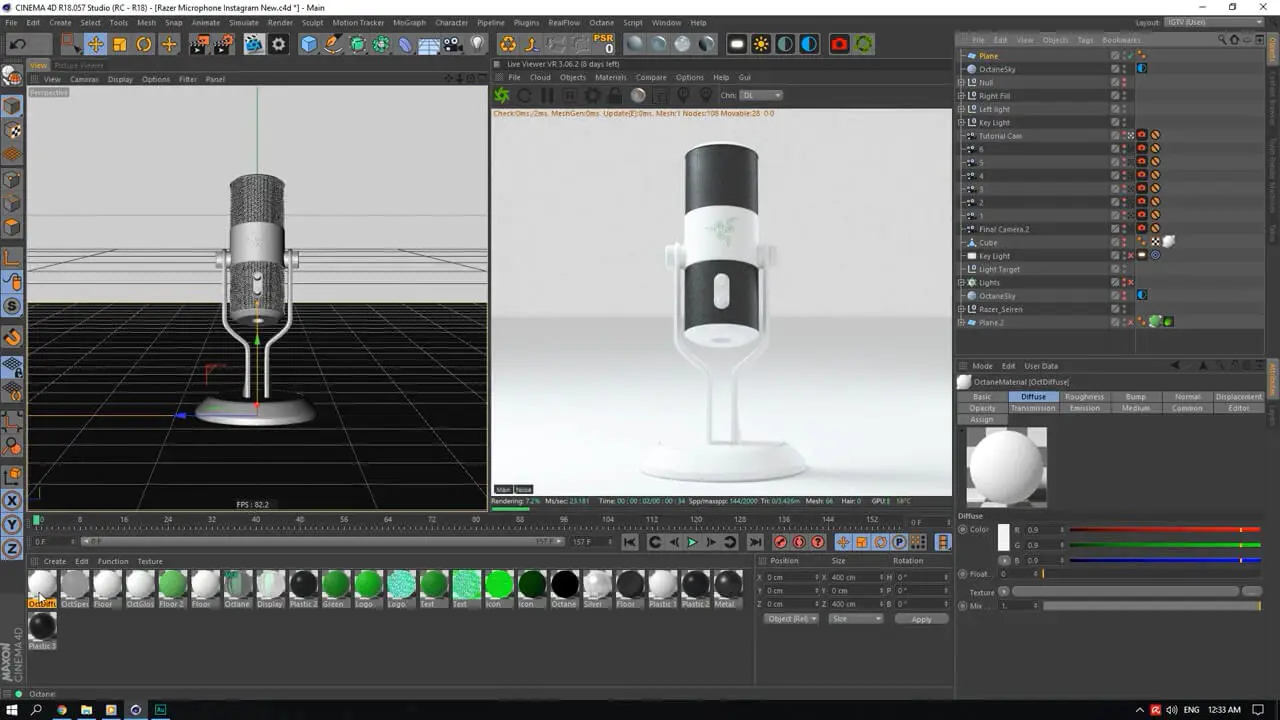Screen dimensions: 1280x720
Task: Click timeline frame 64 marker
Action: click(388, 520)
